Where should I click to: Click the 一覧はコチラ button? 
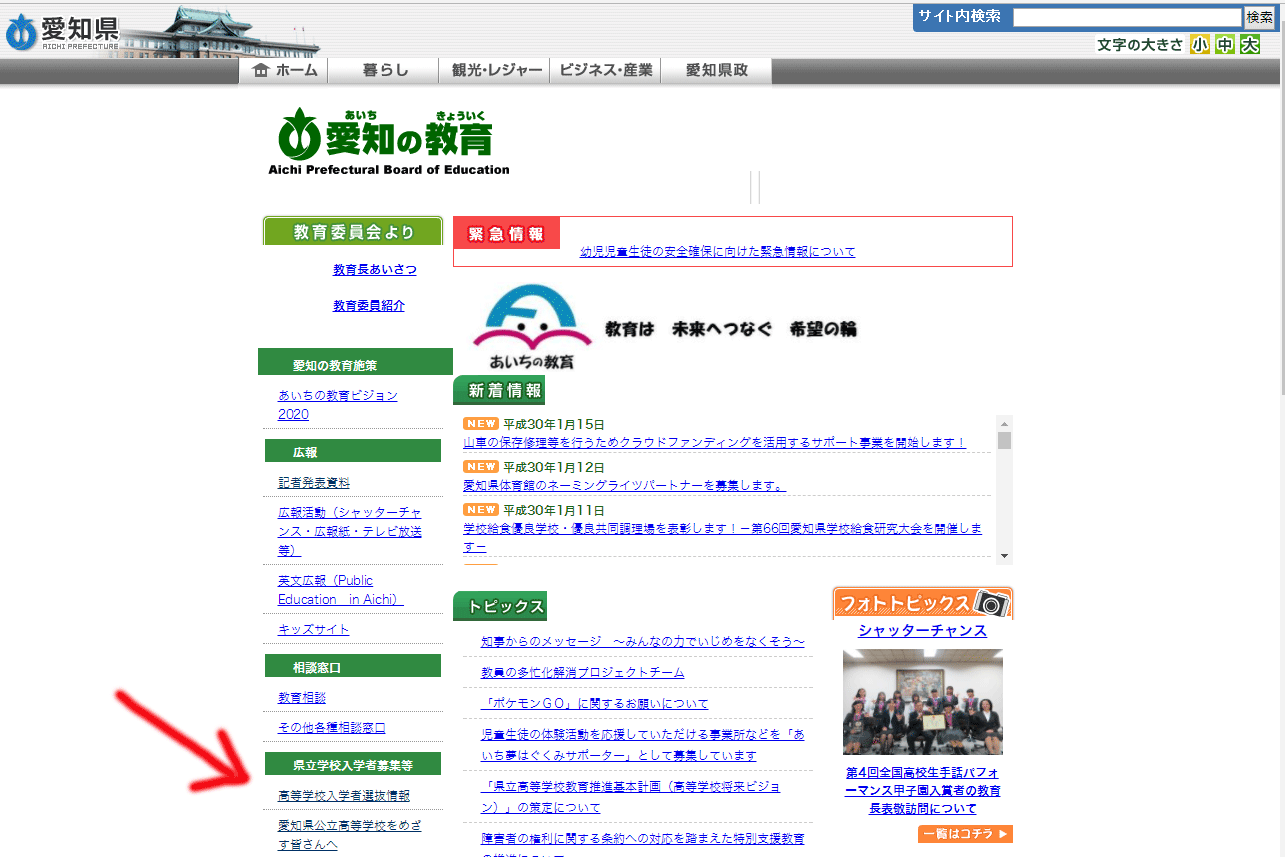click(x=965, y=834)
